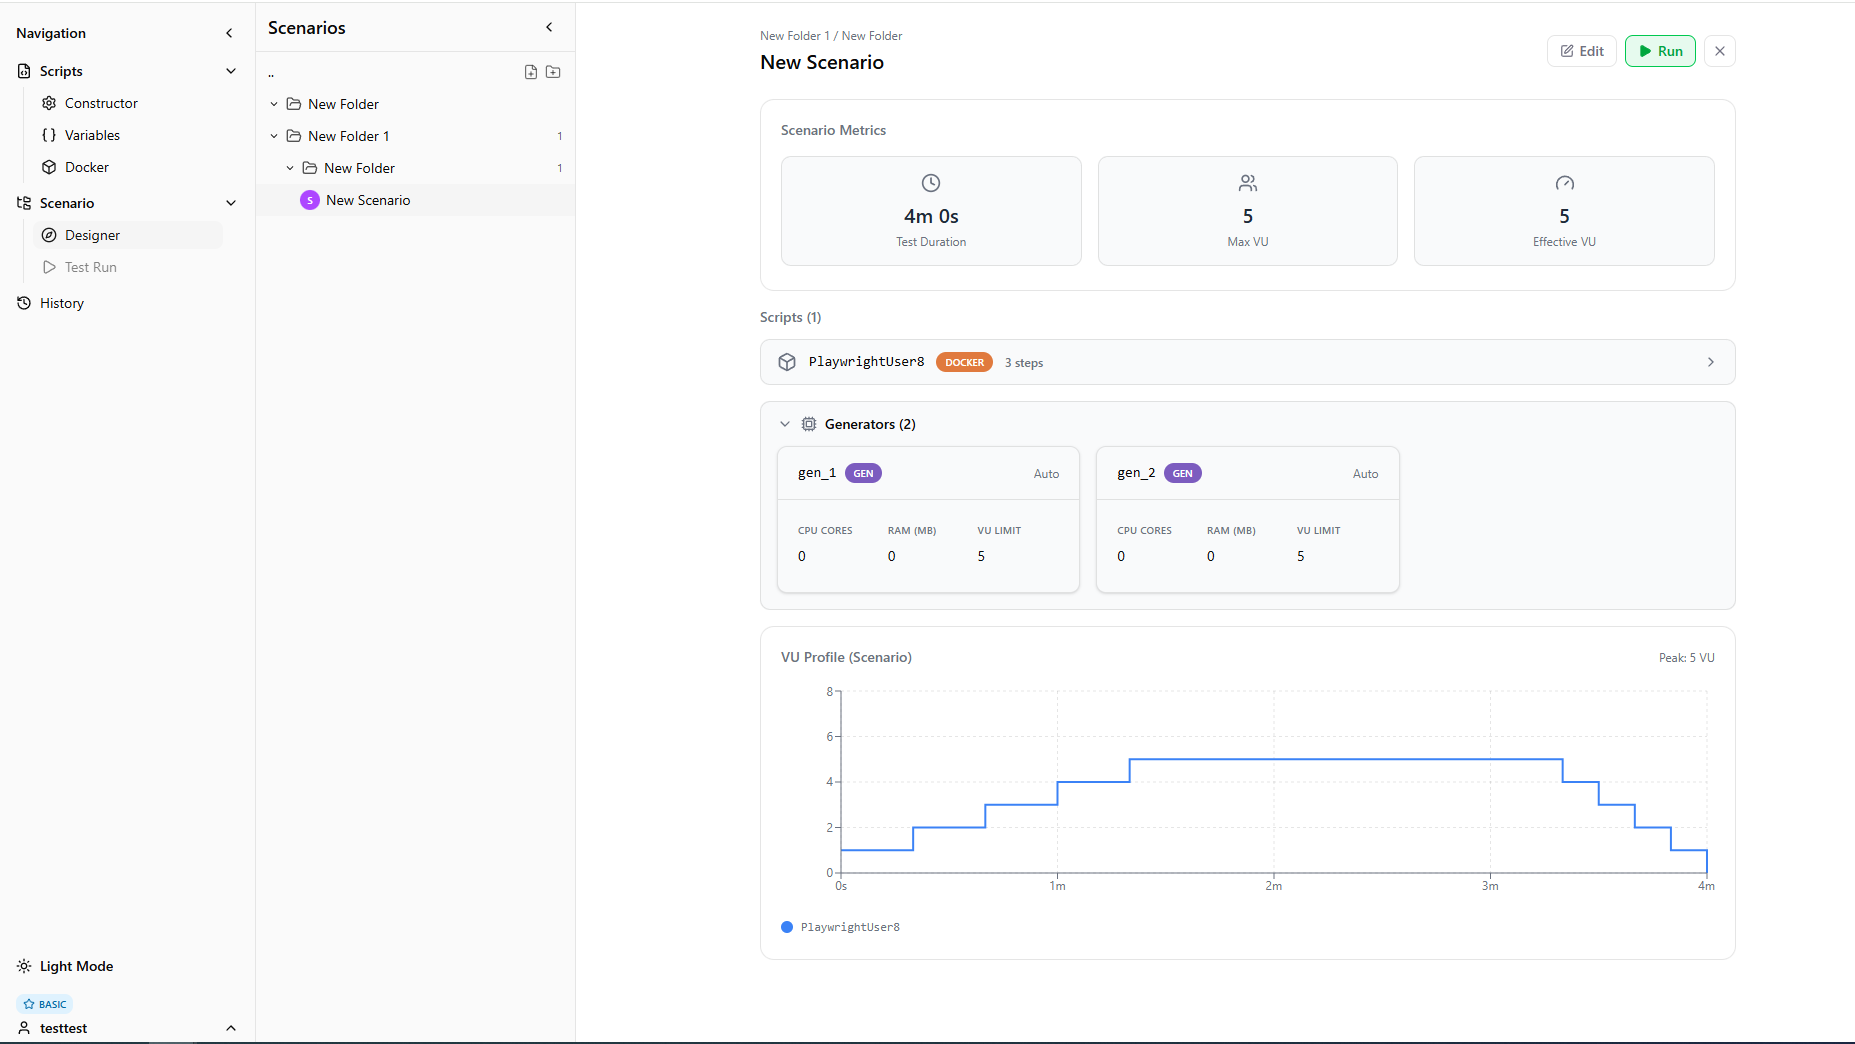The image size is (1855, 1044).
Task: Click the Light Mode sun icon
Action: pyautogui.click(x=24, y=966)
